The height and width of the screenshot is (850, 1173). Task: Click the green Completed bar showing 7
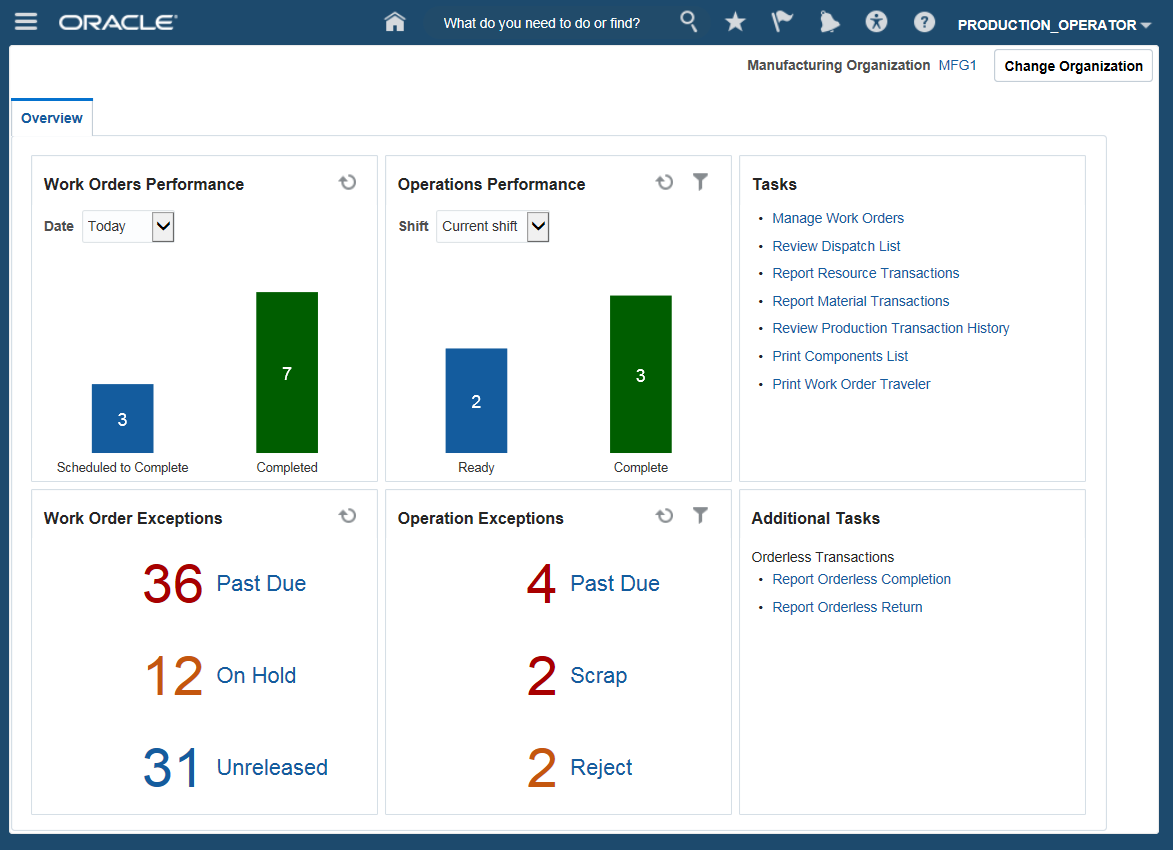point(287,372)
